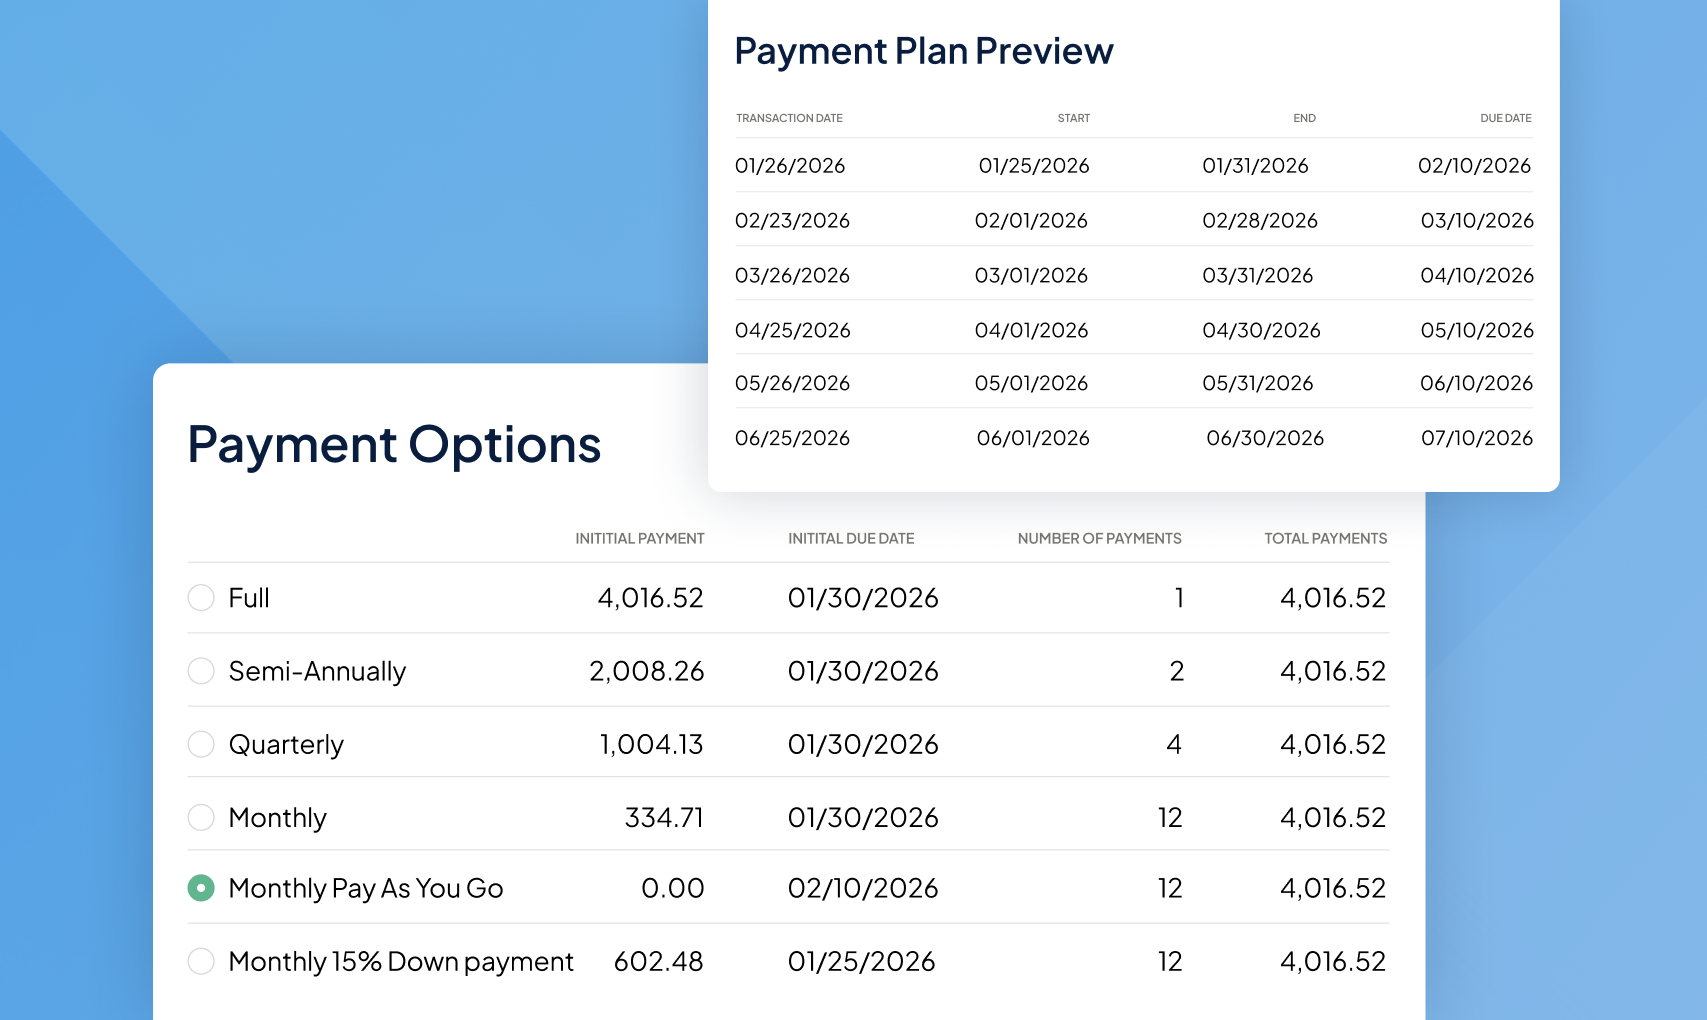Click the Total Payments column header

(x=1325, y=538)
